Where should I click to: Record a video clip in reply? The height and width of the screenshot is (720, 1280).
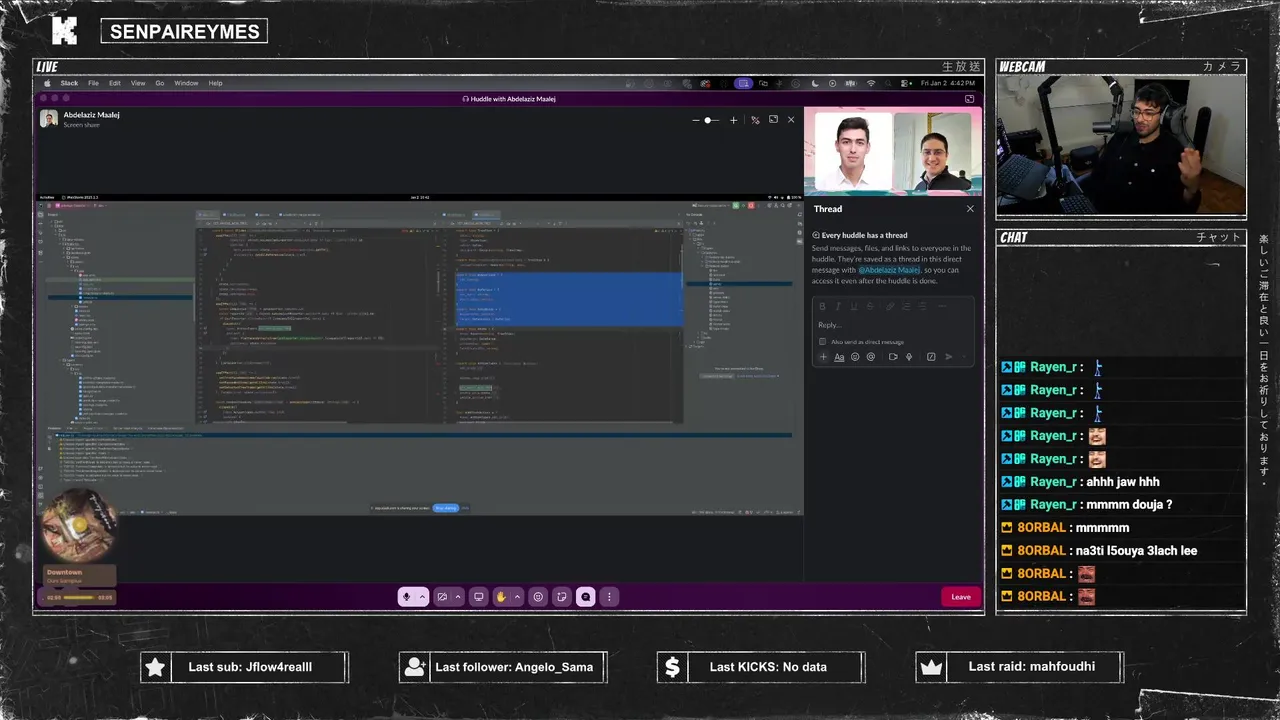893,357
